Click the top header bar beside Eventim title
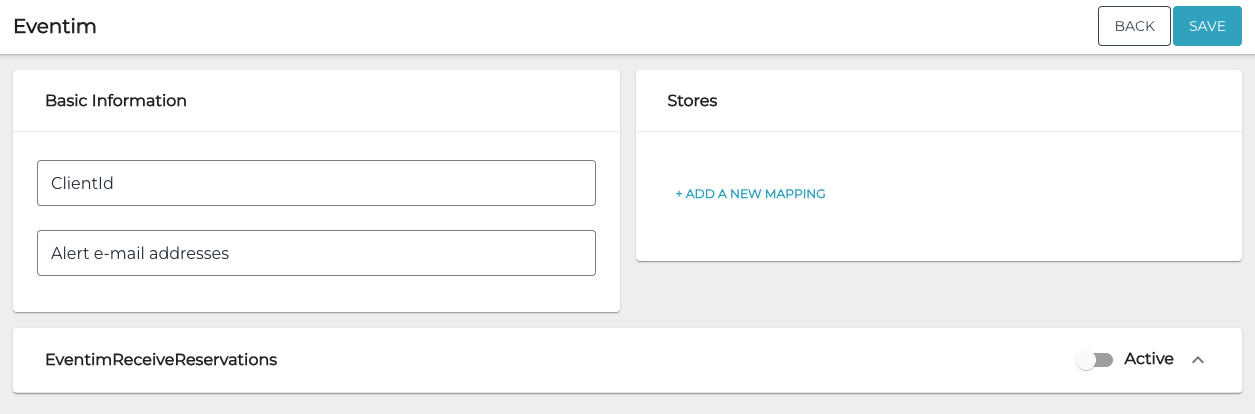 click(x=600, y=27)
